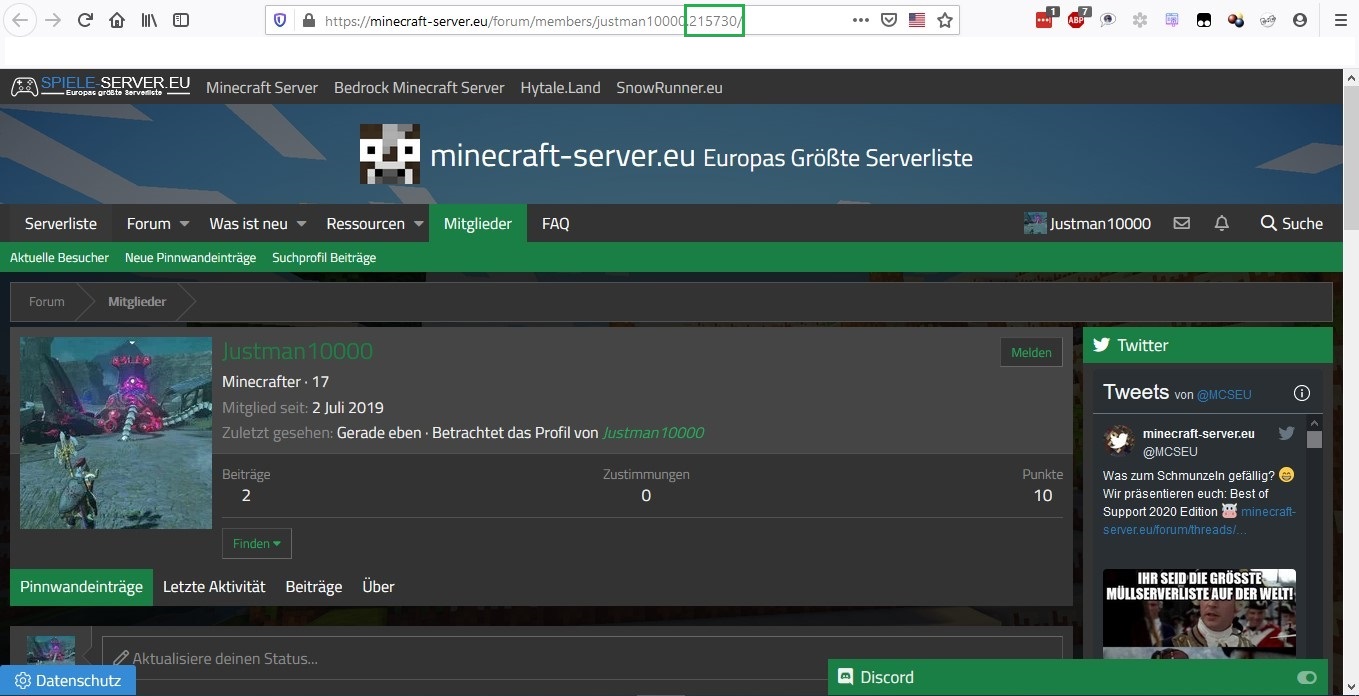The width and height of the screenshot is (1359, 696).
Task: Click the red extension icon with badge 1
Action: tap(1045, 19)
